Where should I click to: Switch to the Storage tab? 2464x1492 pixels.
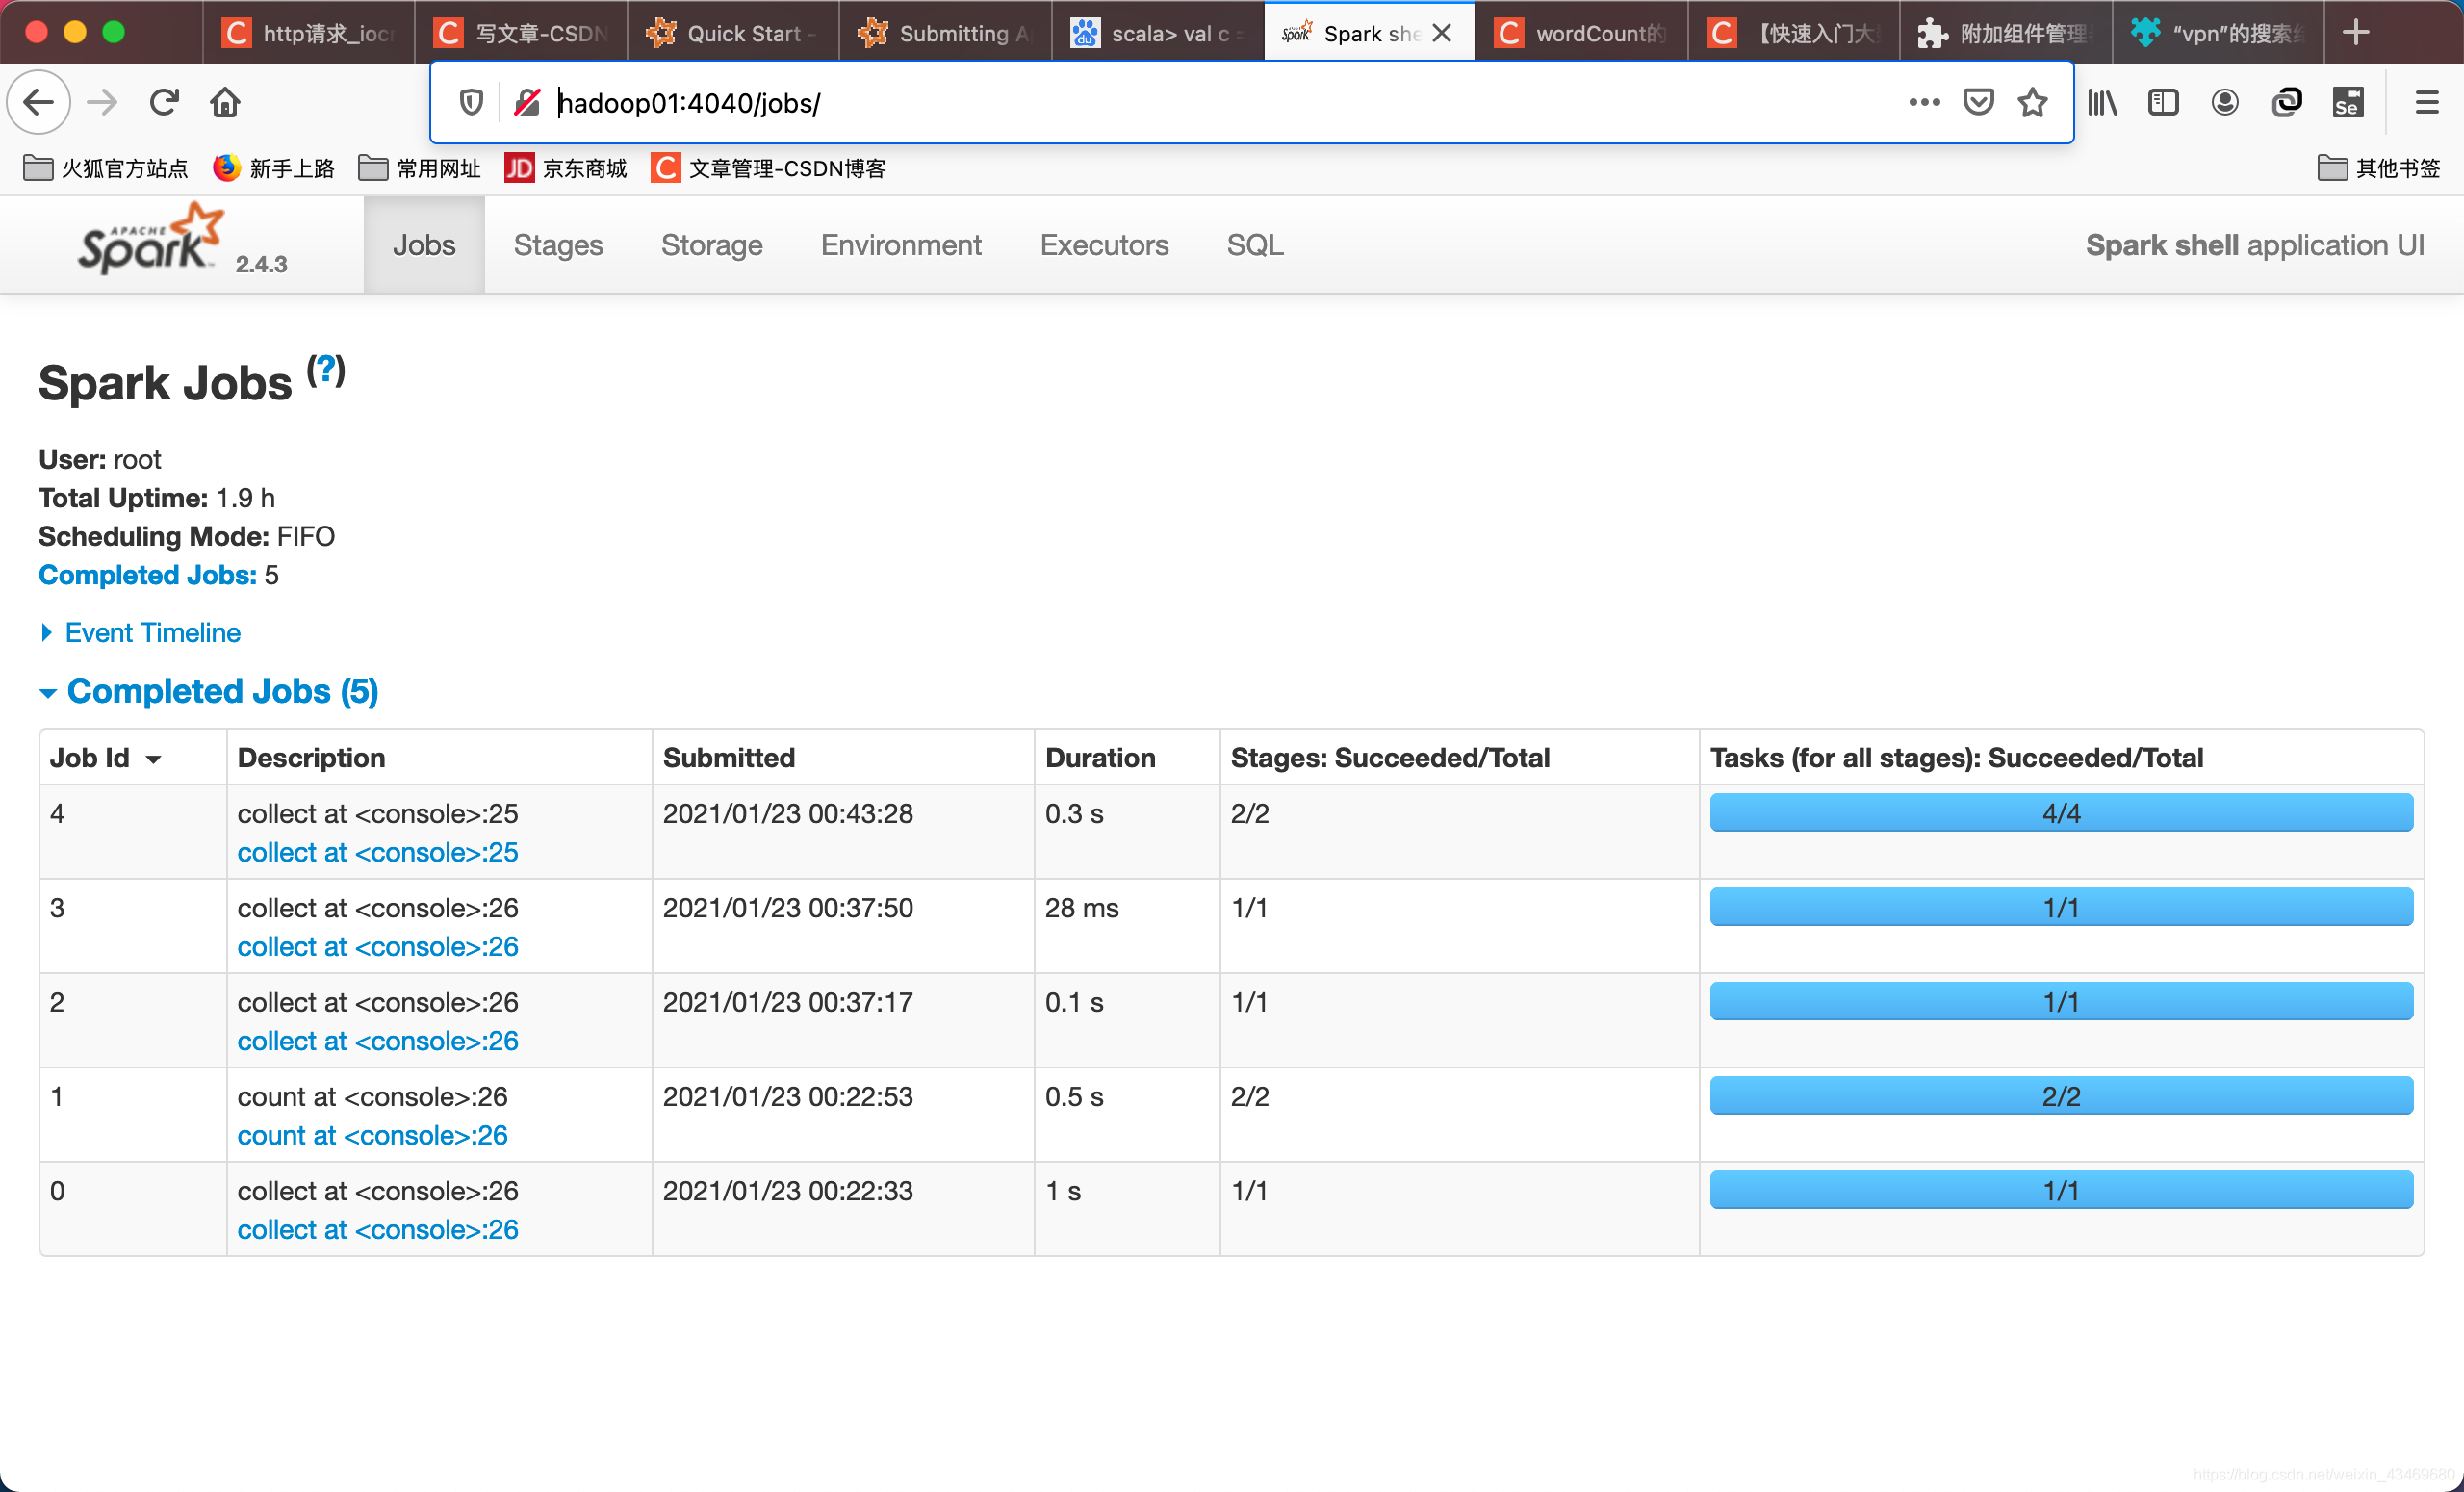point(711,245)
